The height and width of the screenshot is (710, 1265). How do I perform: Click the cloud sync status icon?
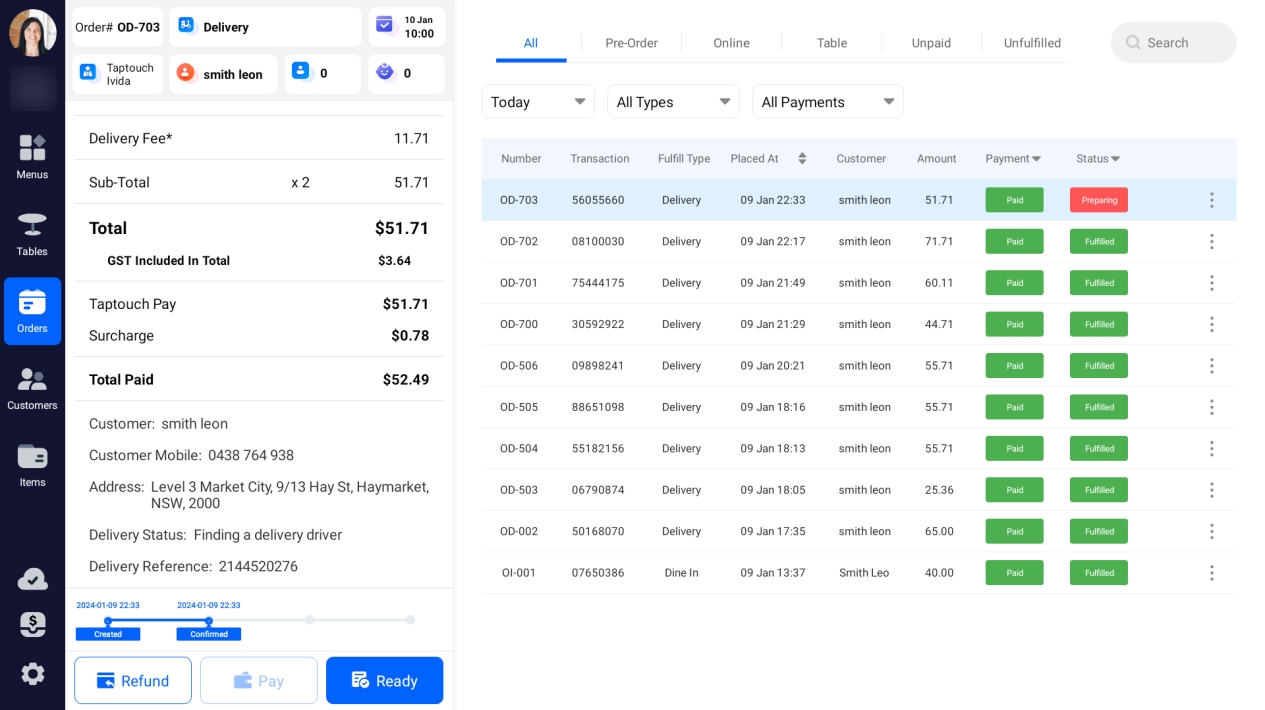coord(32,579)
